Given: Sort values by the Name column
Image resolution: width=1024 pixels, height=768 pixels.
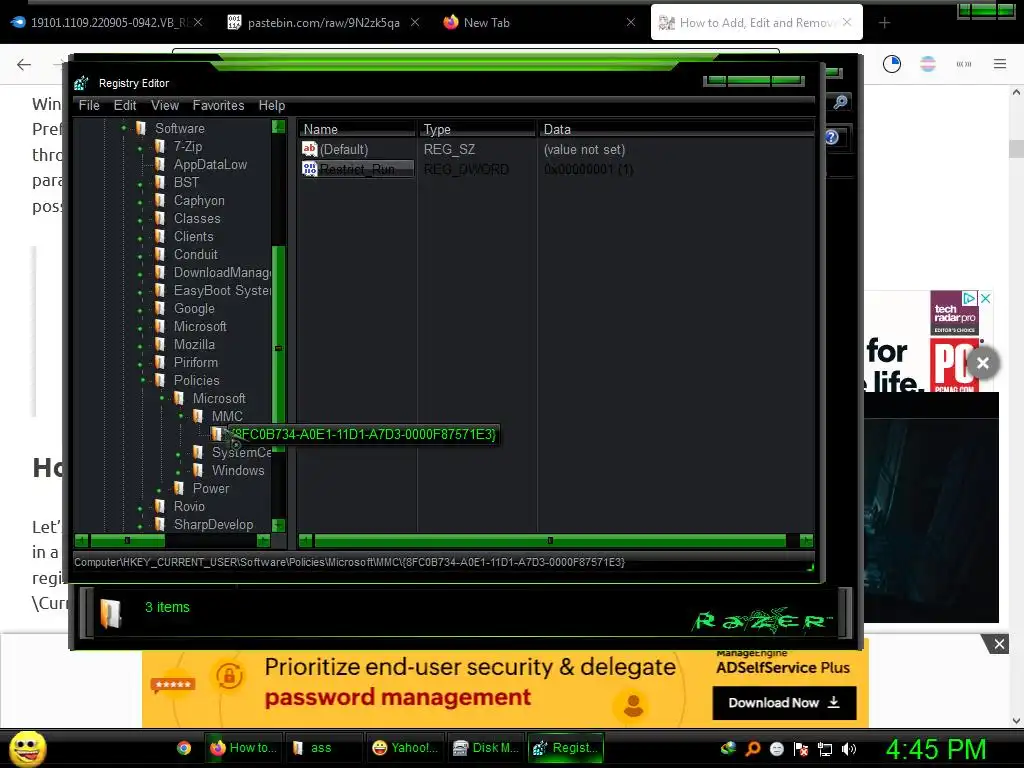Looking at the screenshot, I should 357,129.
